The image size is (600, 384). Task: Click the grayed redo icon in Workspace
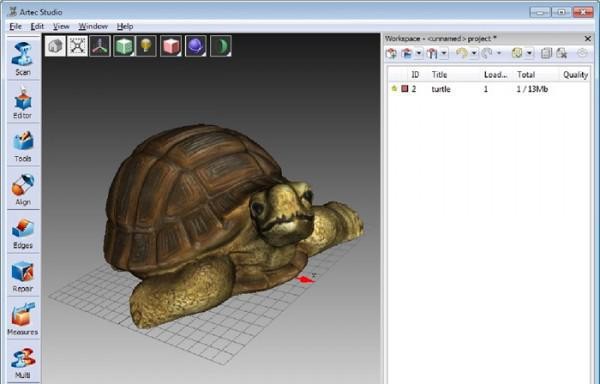pyautogui.click(x=487, y=53)
